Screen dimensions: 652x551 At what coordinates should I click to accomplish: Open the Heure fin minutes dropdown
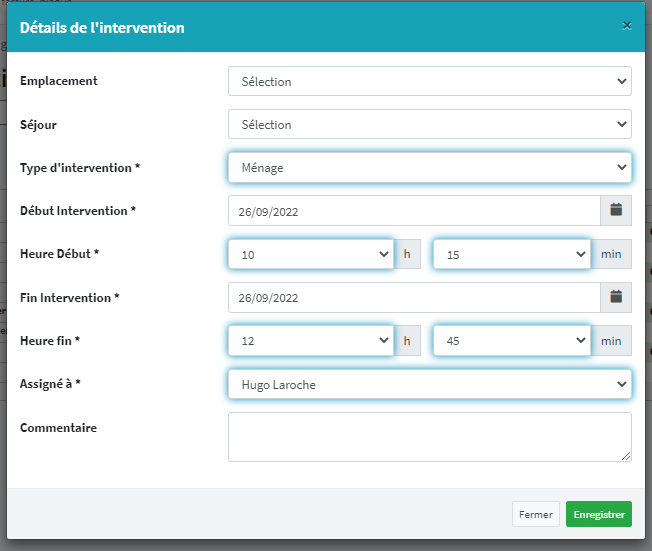pos(512,341)
